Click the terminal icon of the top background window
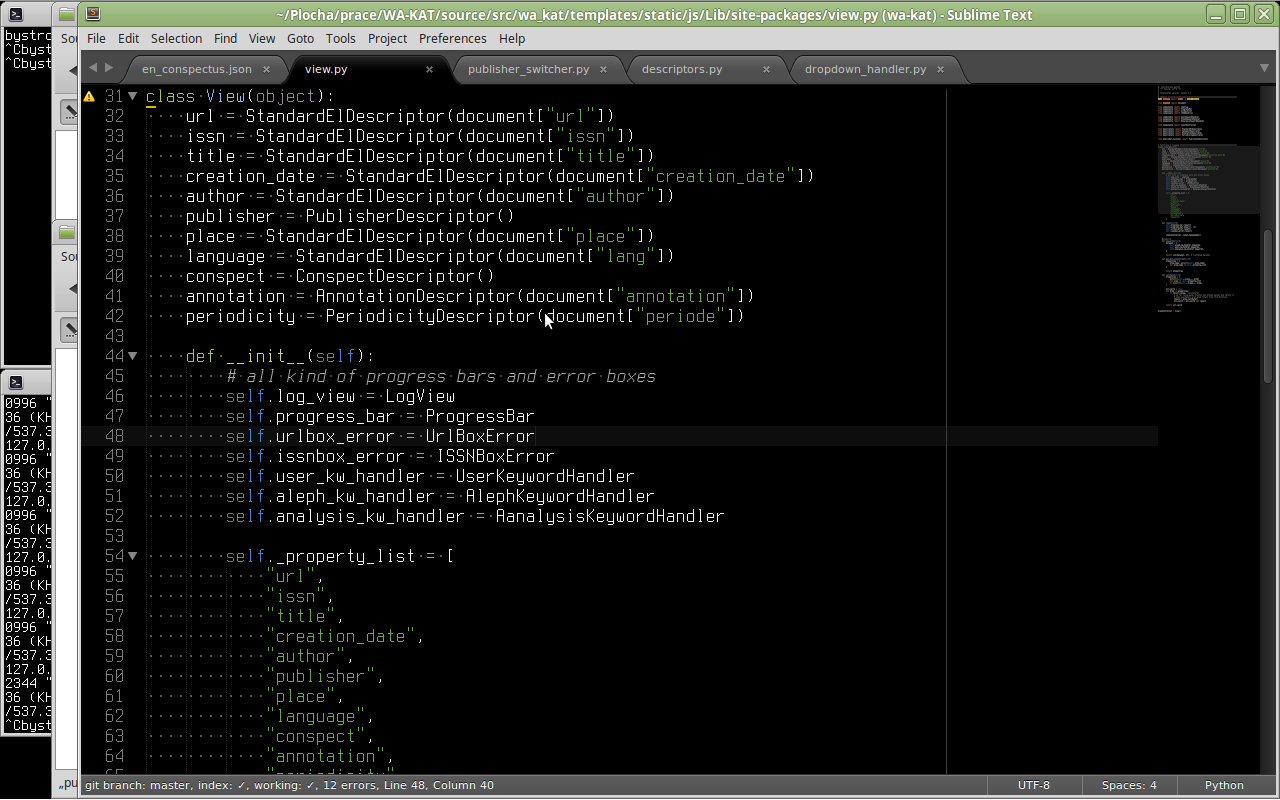Image resolution: width=1280 pixels, height=800 pixels. [x=15, y=14]
